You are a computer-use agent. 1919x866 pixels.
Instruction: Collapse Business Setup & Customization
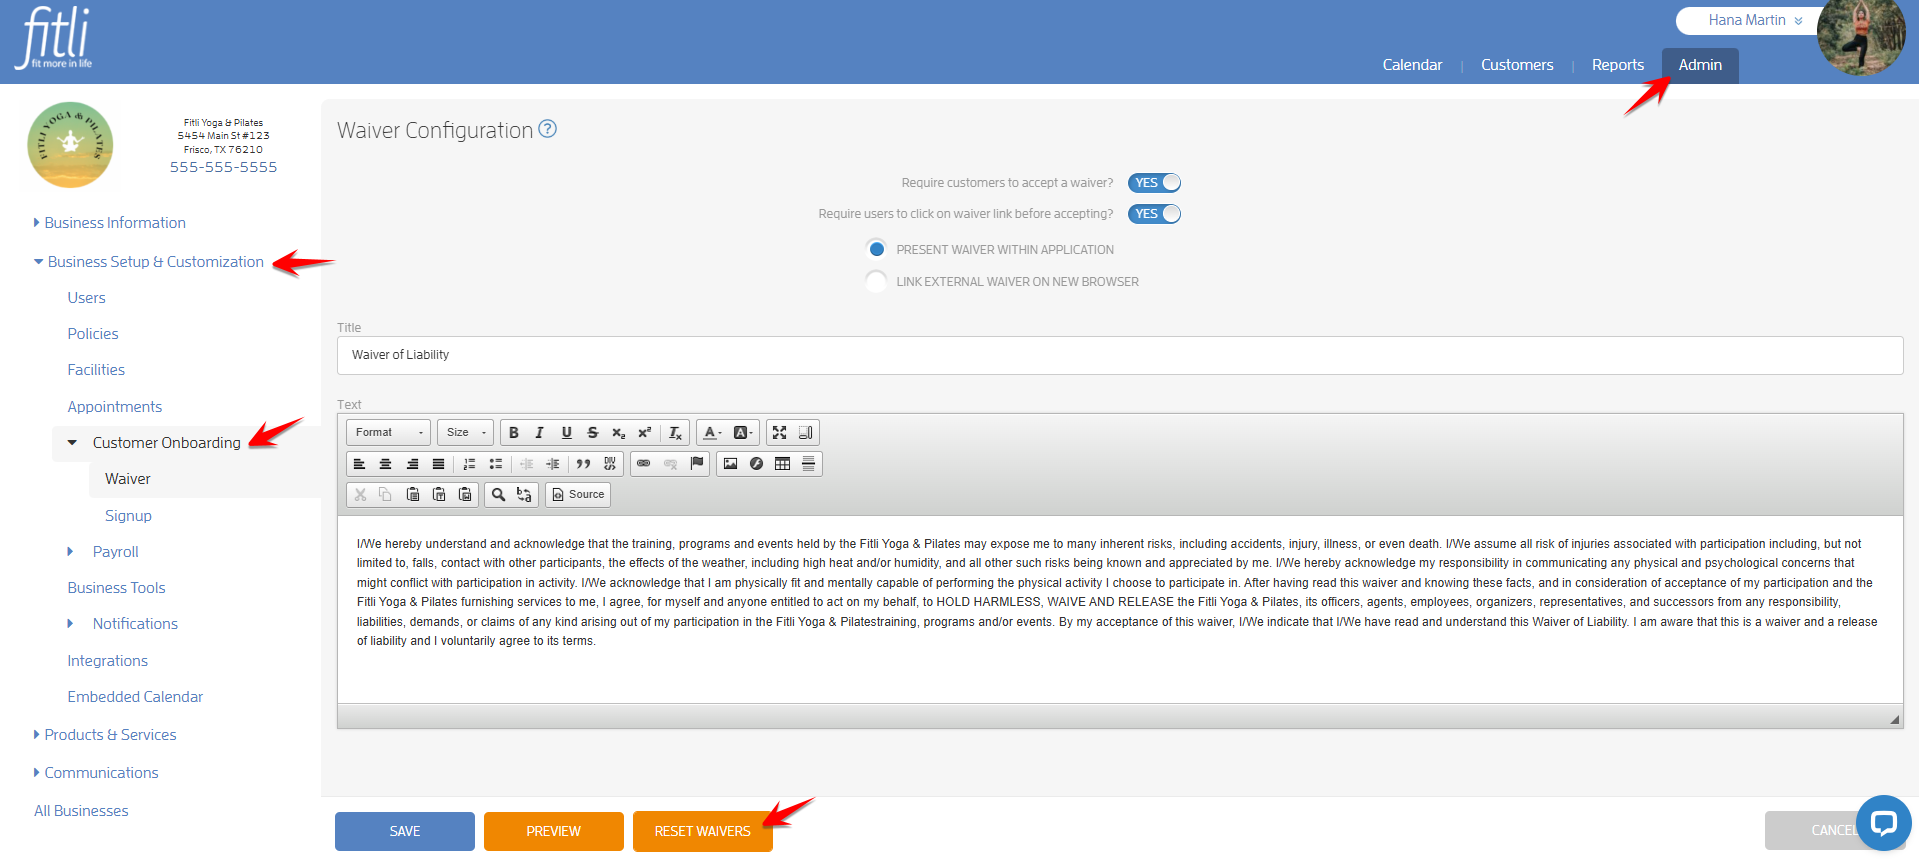click(x=149, y=262)
